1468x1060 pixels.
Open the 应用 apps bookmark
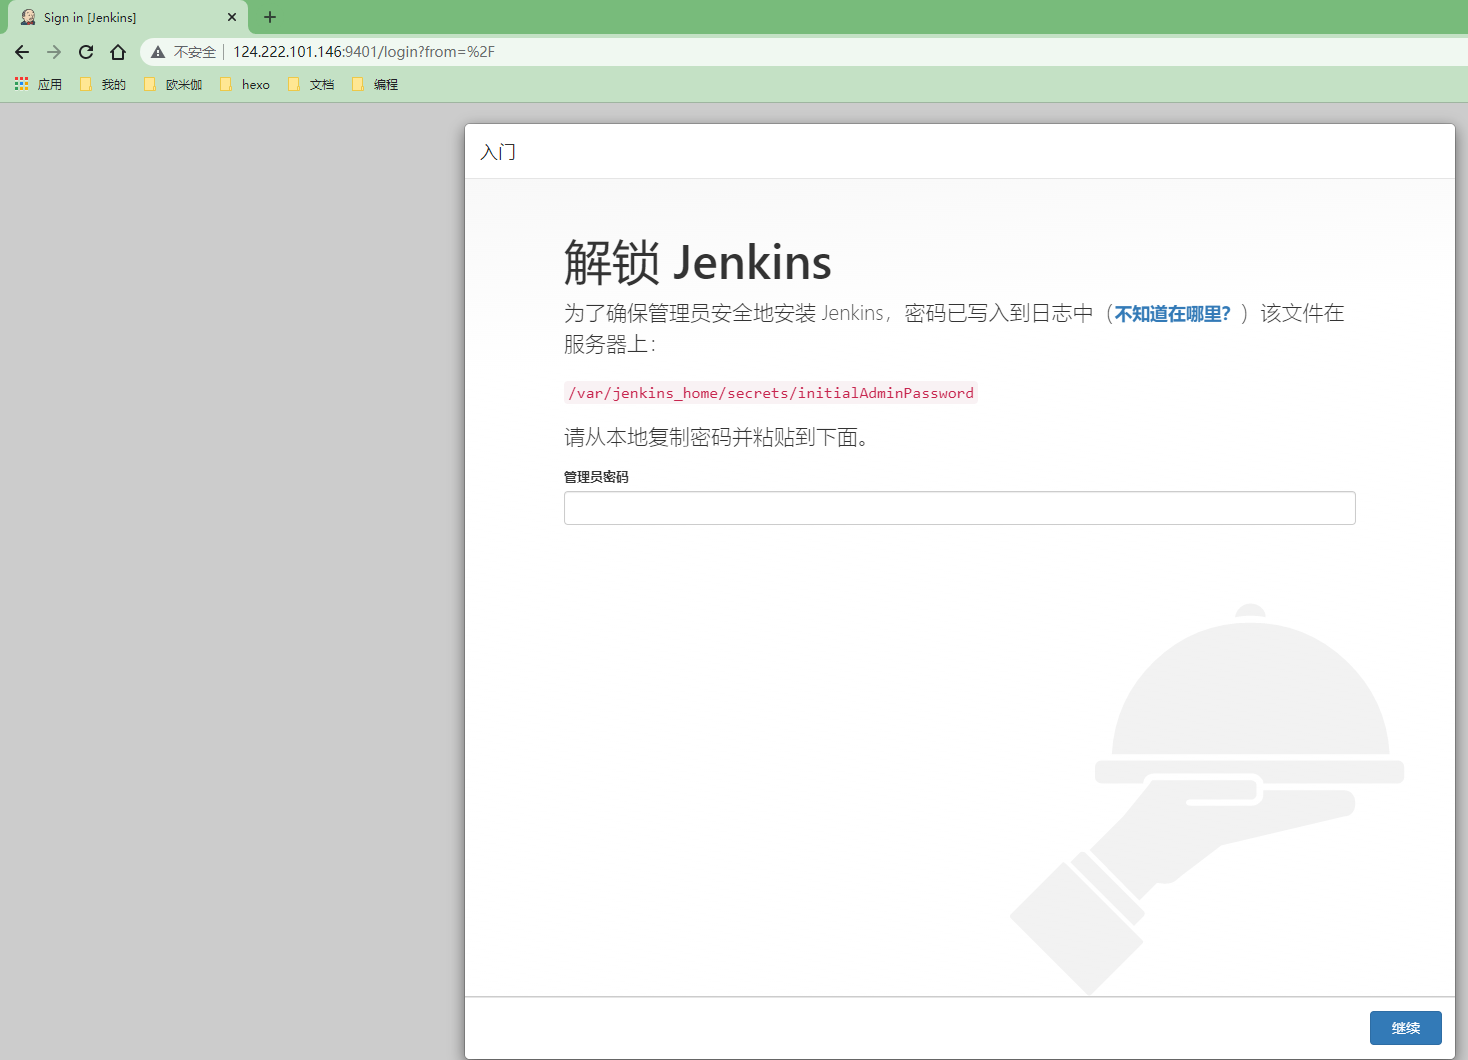coord(38,84)
